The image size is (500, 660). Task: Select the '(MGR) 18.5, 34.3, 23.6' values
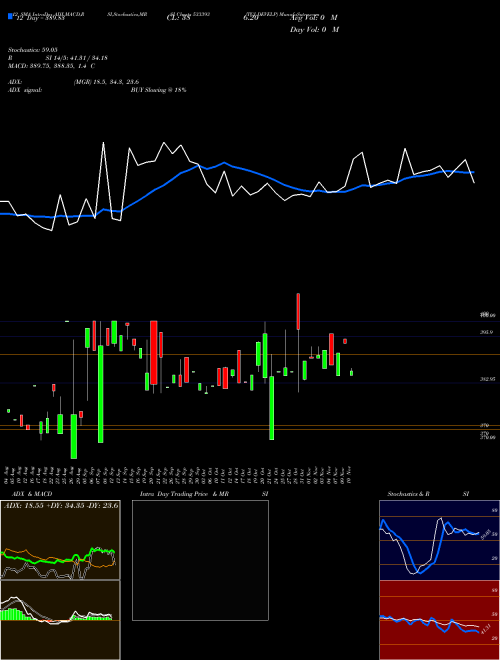pos(106,82)
